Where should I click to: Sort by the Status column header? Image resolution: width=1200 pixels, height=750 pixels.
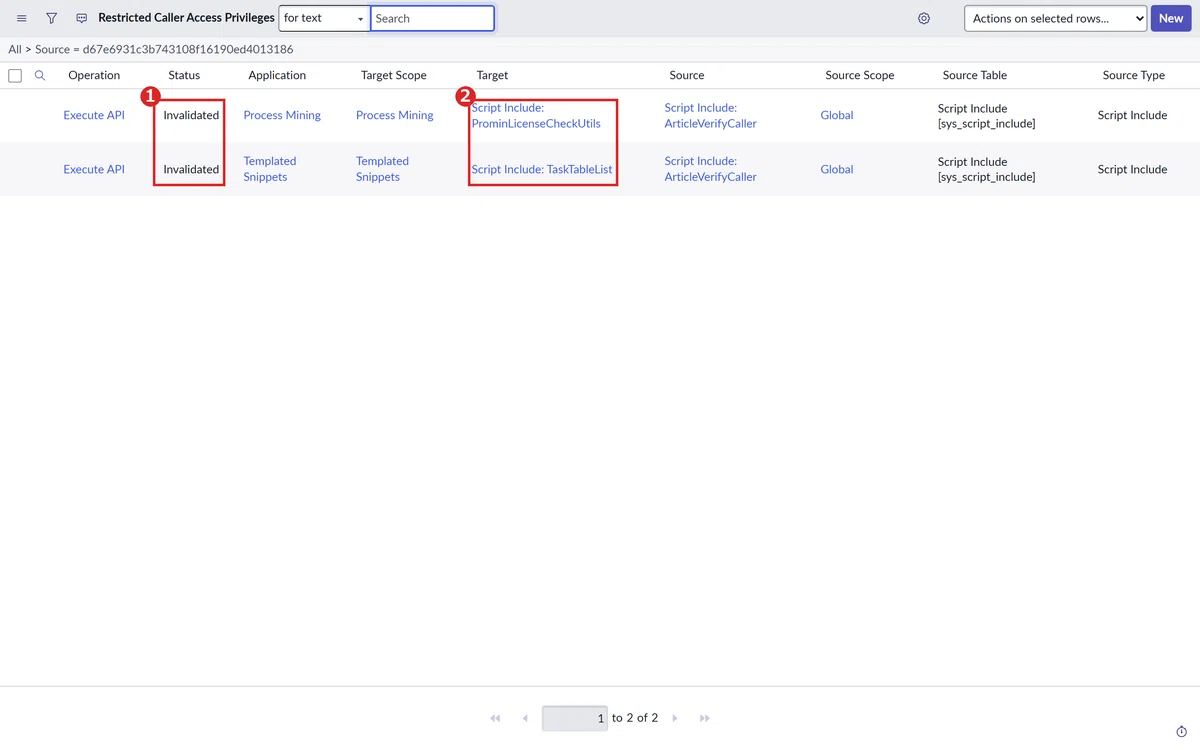[184, 75]
